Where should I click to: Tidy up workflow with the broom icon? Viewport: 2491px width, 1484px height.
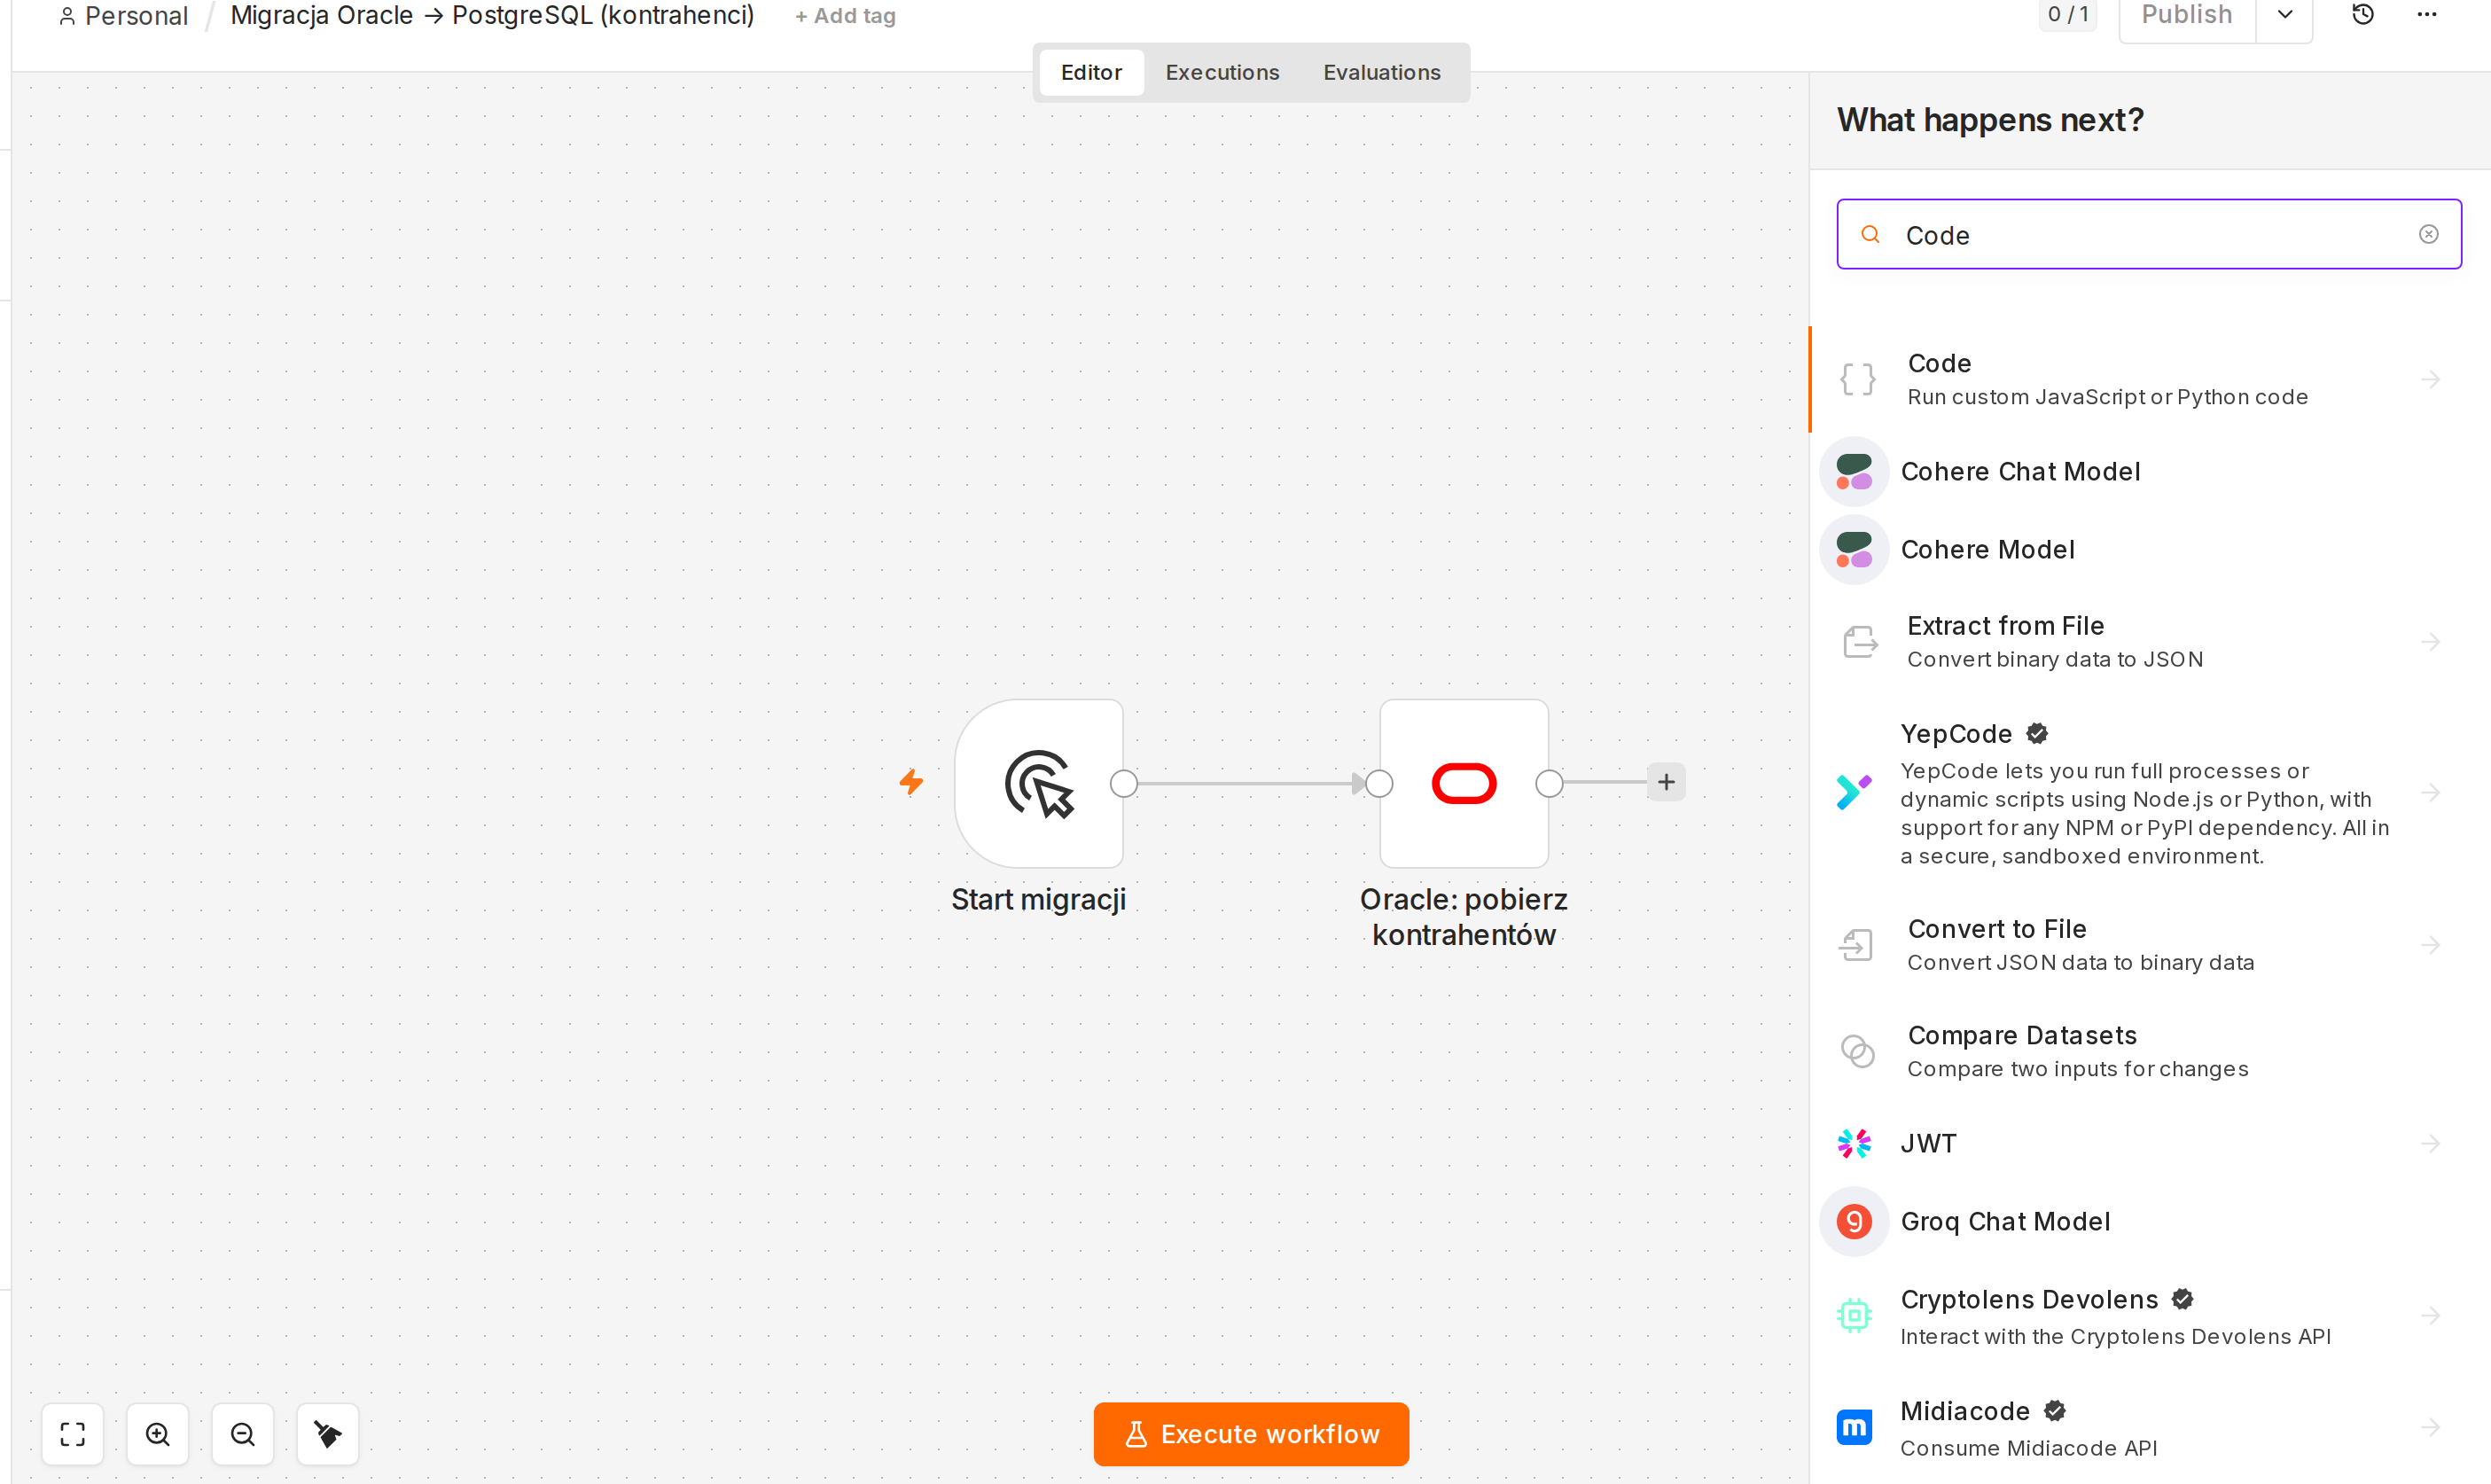[328, 1434]
